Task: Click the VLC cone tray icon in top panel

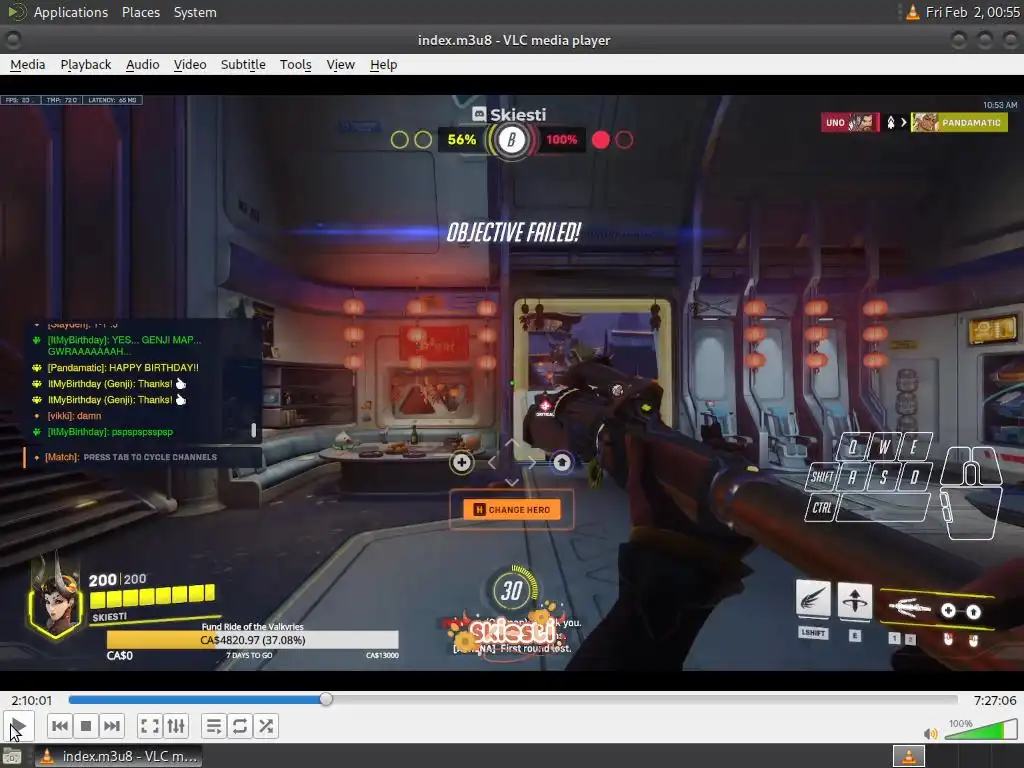Action: pyautogui.click(x=912, y=12)
